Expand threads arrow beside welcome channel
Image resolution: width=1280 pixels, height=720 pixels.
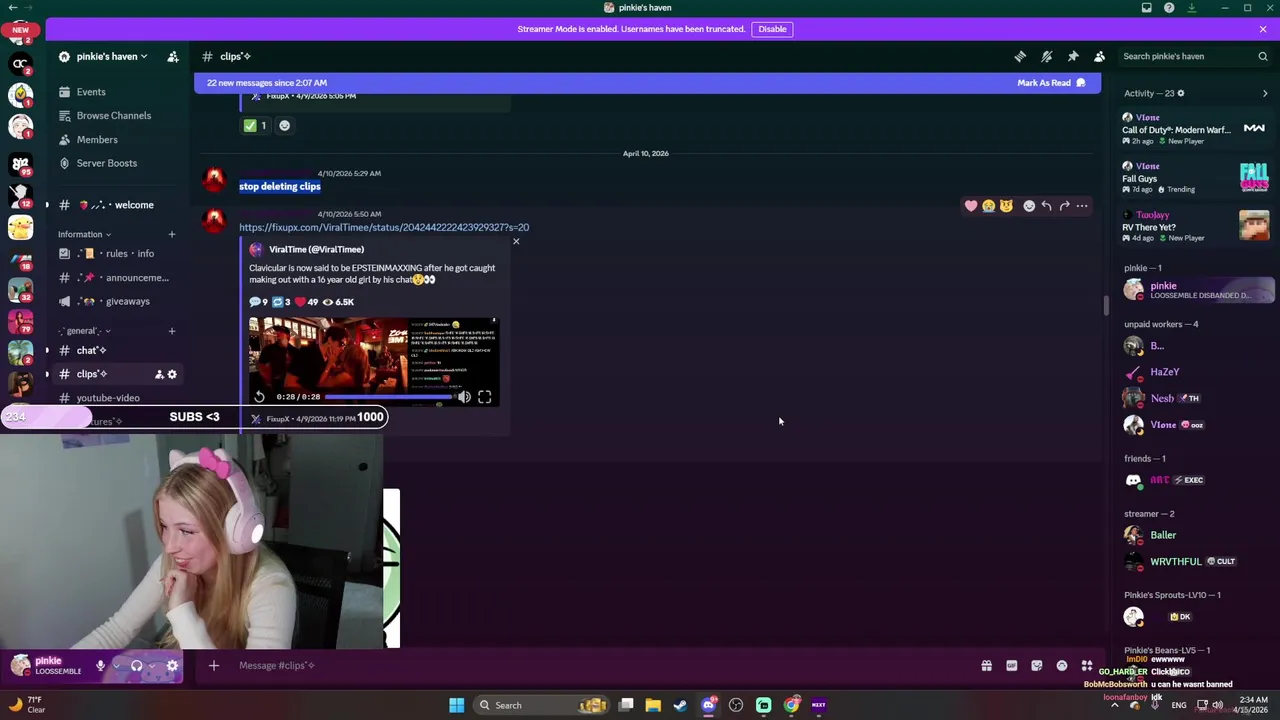47,205
